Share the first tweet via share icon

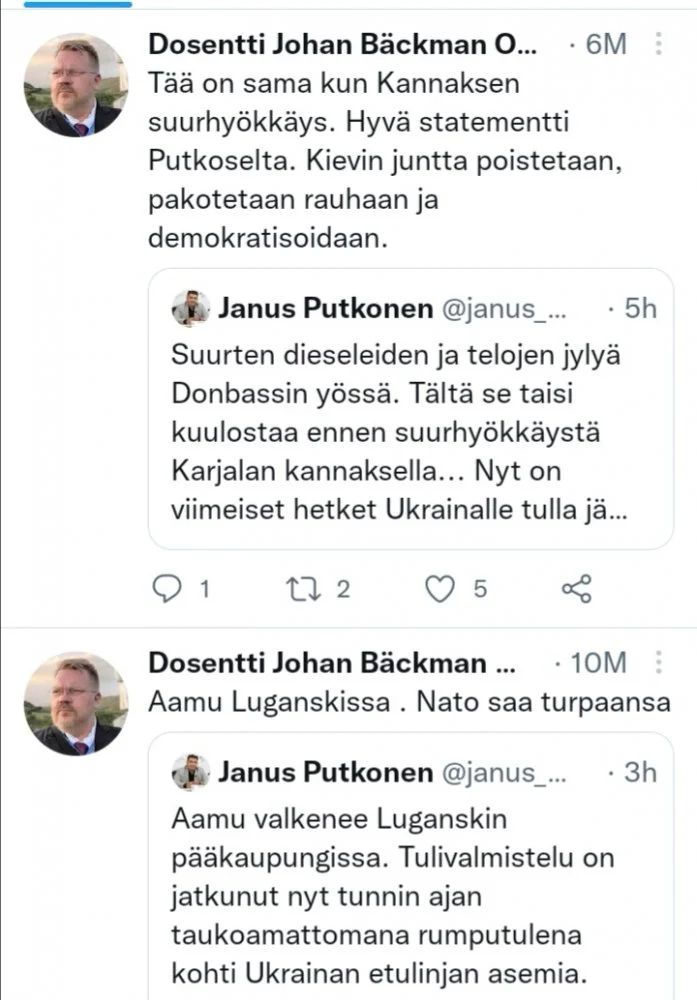pos(577,589)
